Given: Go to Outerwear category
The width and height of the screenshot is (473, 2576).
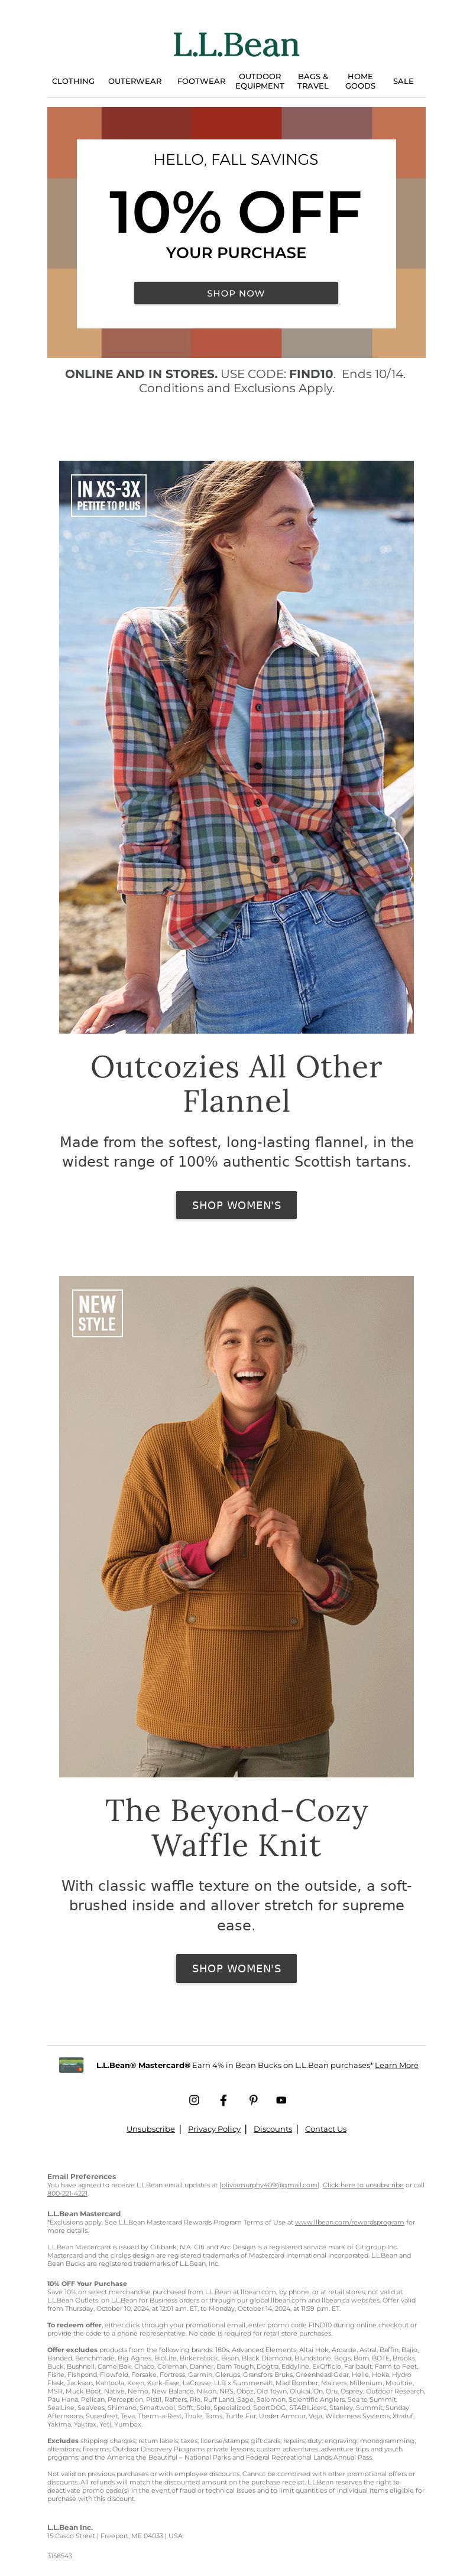Looking at the screenshot, I should tap(135, 81).
